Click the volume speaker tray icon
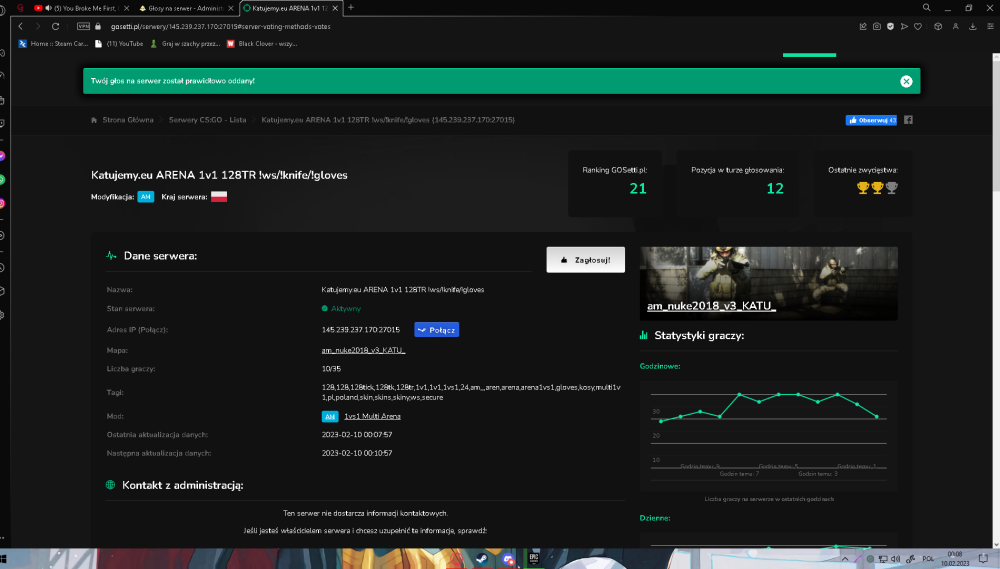This screenshot has height=569, width=1000. coord(895,559)
